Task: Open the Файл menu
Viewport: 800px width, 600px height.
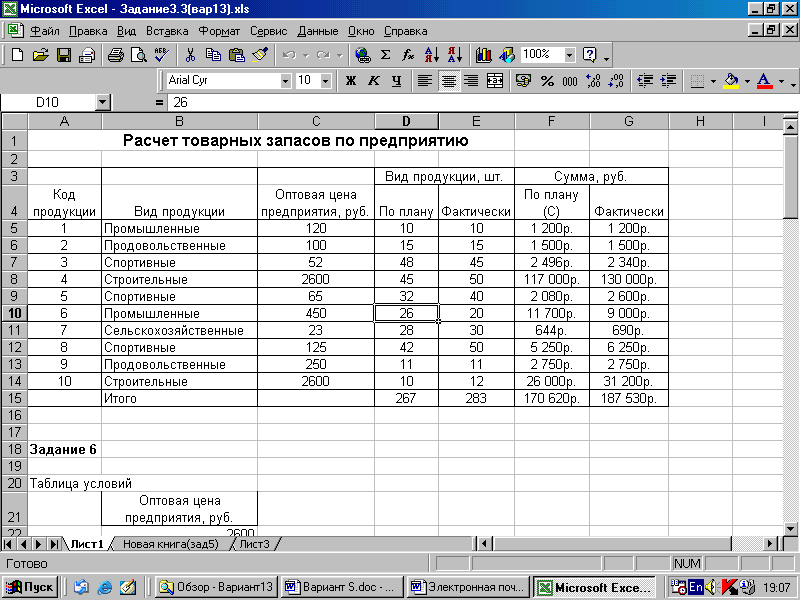Action: pos(44,31)
